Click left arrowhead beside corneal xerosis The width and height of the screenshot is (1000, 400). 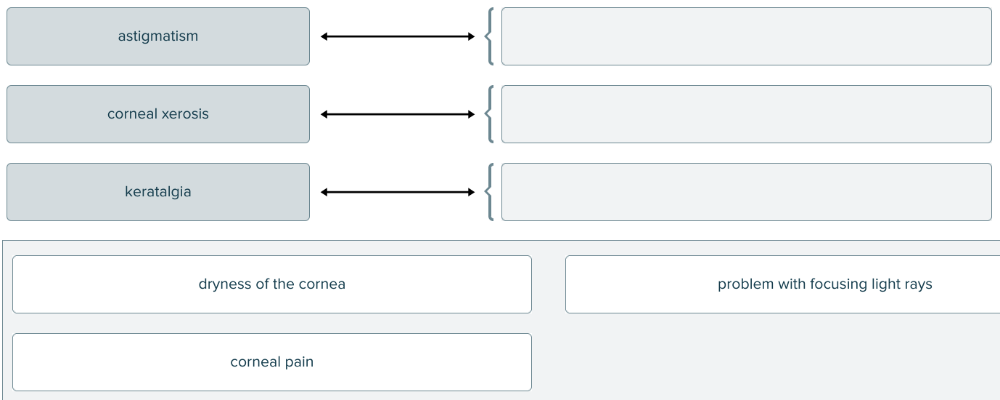[x=325, y=114]
